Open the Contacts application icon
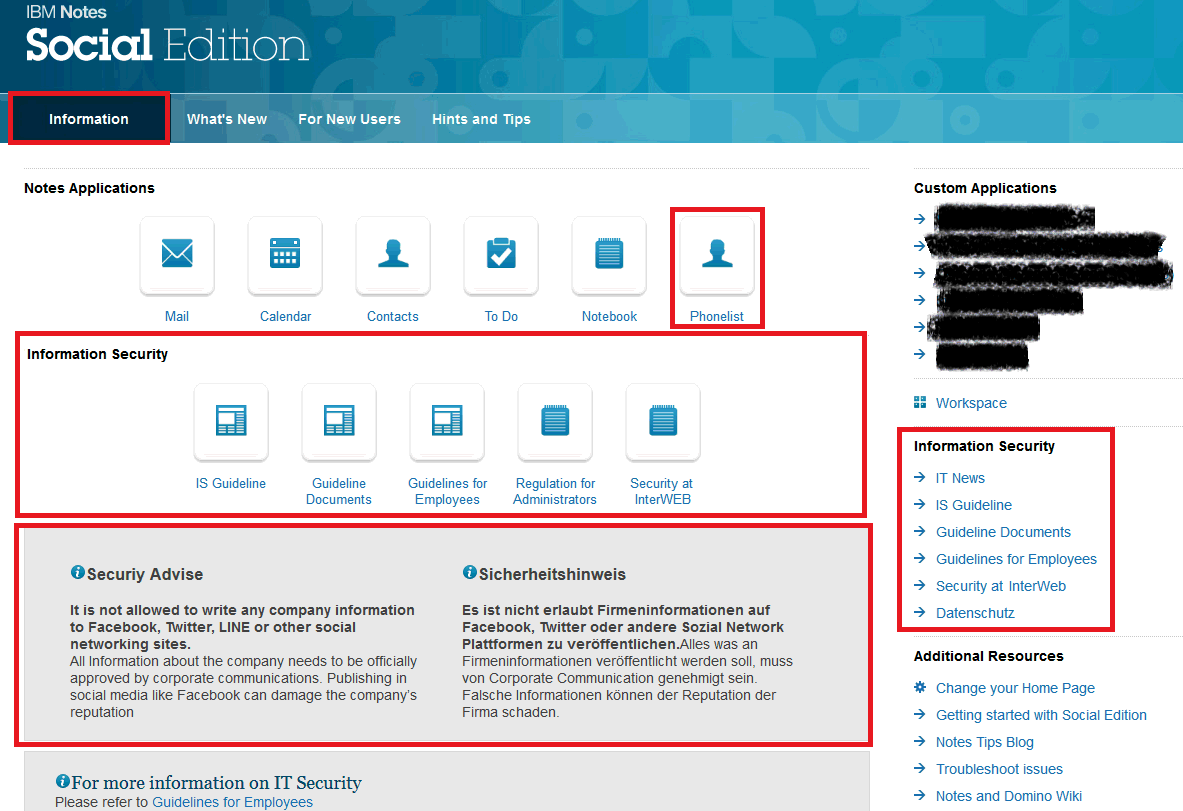The image size is (1183, 811). click(x=393, y=256)
